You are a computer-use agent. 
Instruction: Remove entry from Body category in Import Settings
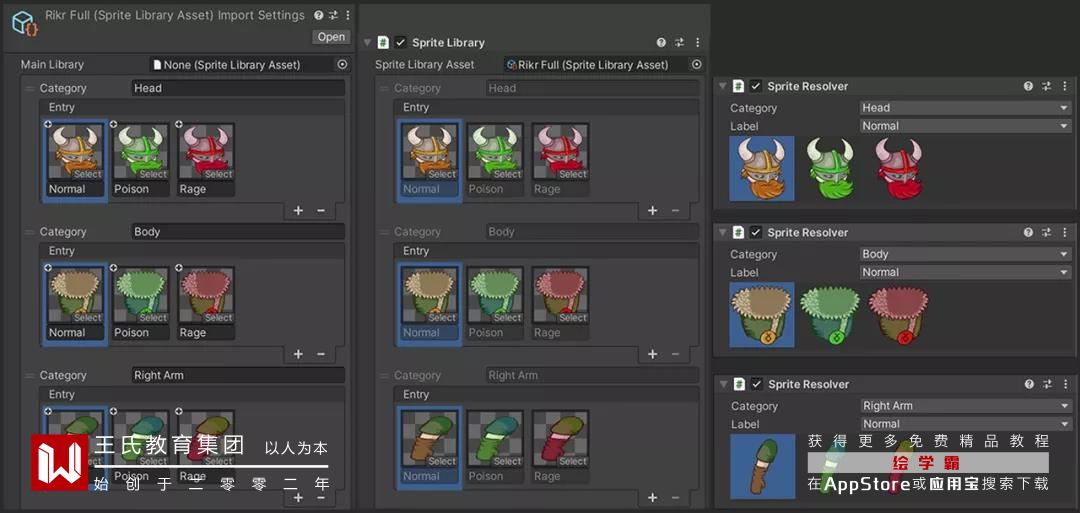tap(321, 354)
